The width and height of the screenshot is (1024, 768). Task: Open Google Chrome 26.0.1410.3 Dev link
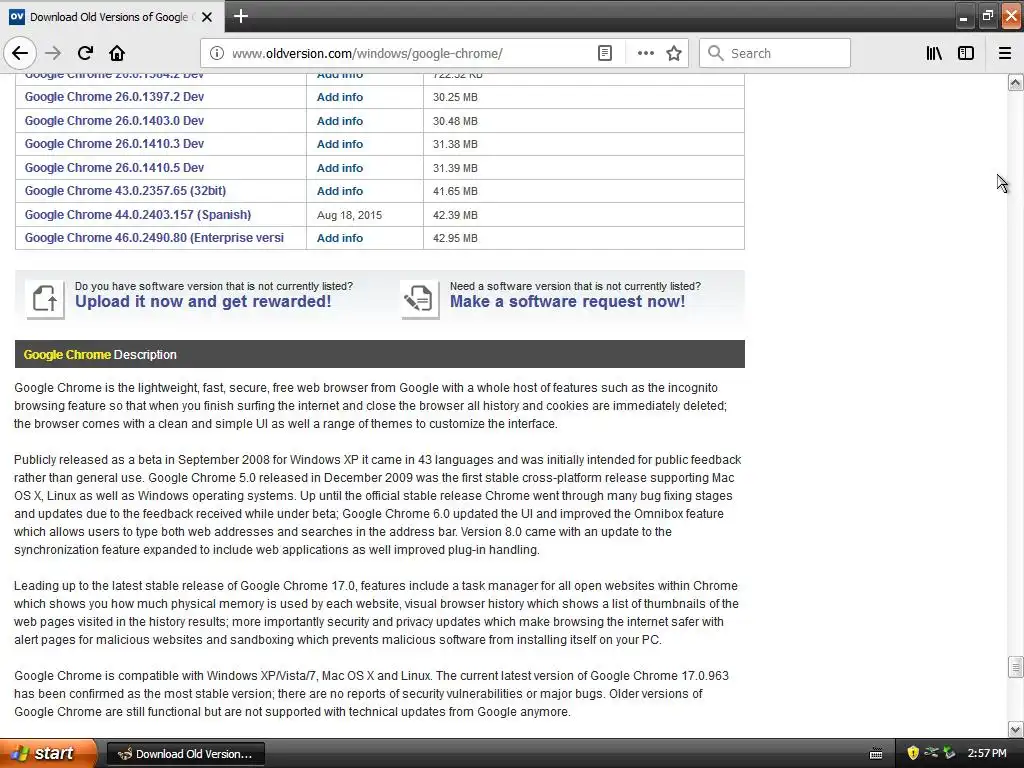pyautogui.click(x=114, y=144)
